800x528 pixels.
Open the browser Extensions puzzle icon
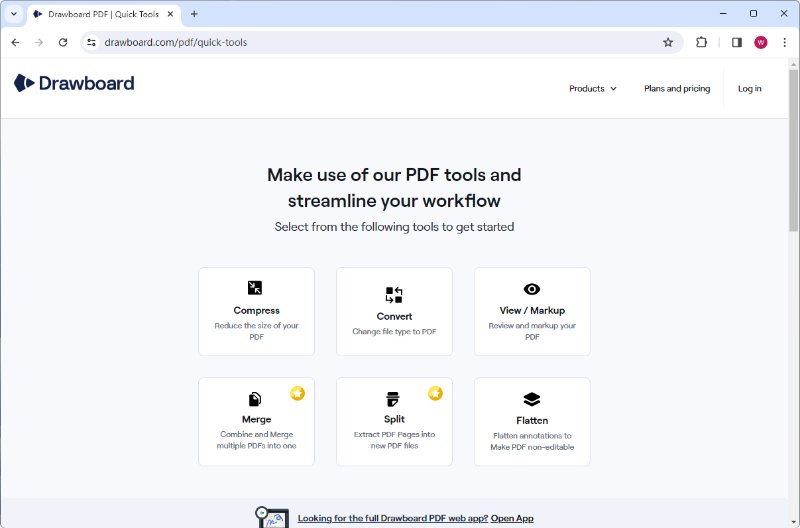pos(701,42)
